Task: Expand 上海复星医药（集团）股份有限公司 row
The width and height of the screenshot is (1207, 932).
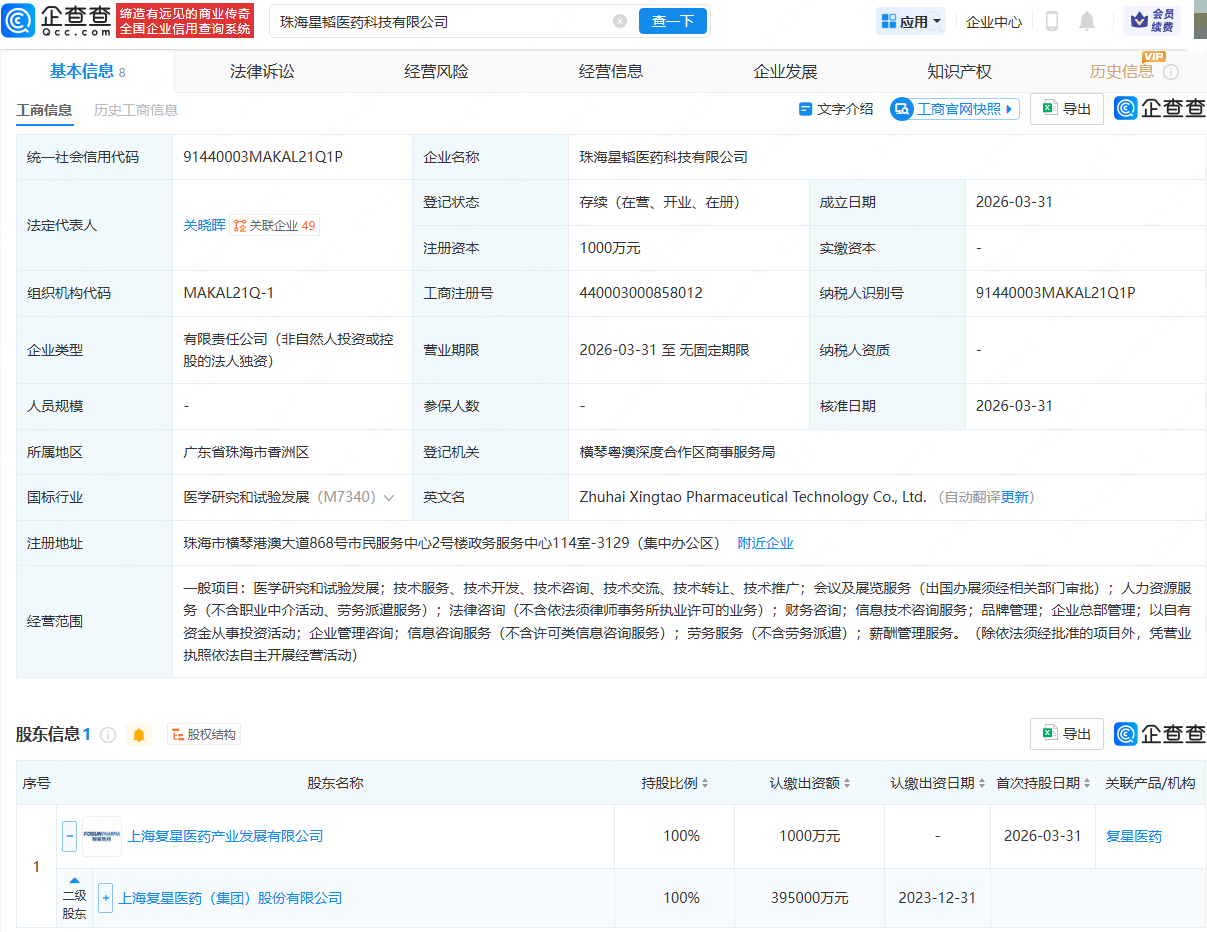Action: coord(105,898)
